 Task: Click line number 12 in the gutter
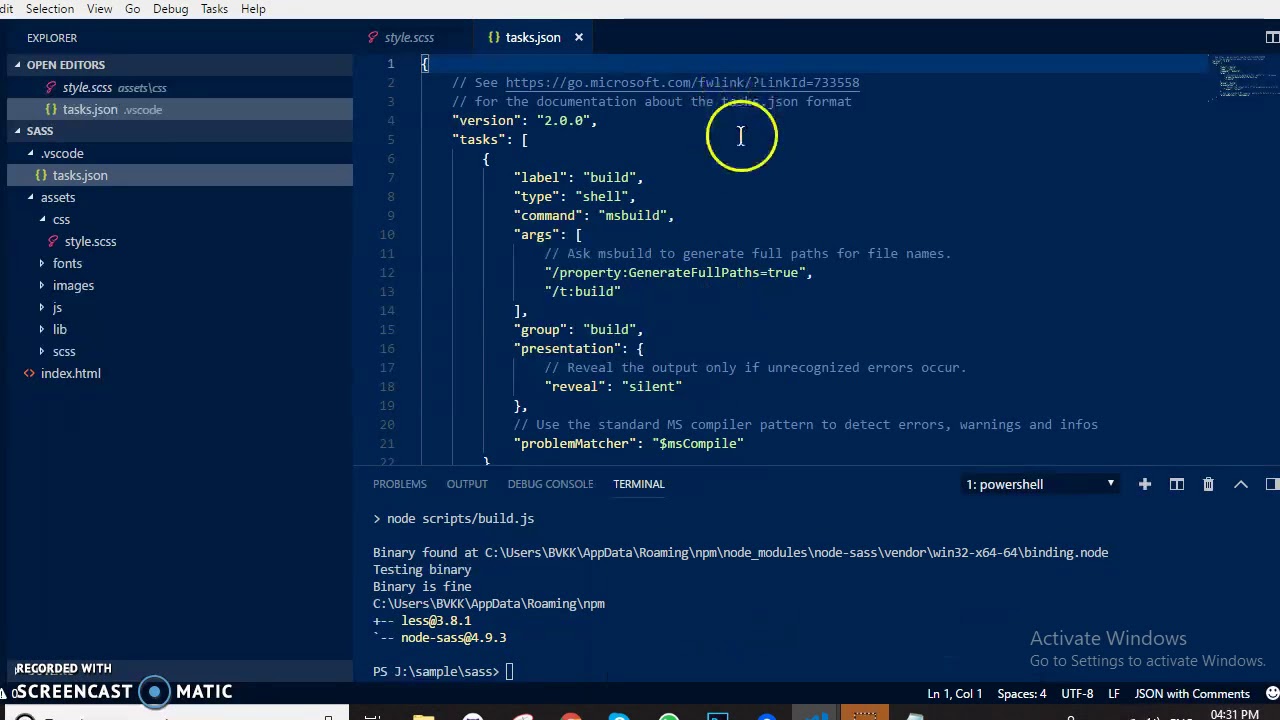click(387, 272)
